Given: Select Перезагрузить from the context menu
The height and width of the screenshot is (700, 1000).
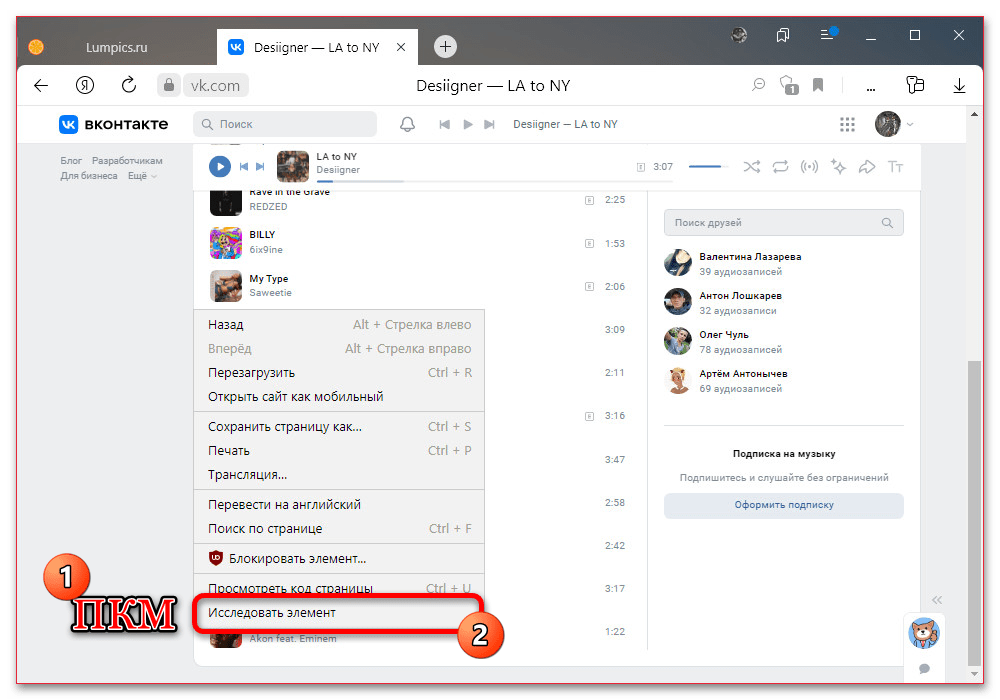Looking at the screenshot, I should 339,372.
